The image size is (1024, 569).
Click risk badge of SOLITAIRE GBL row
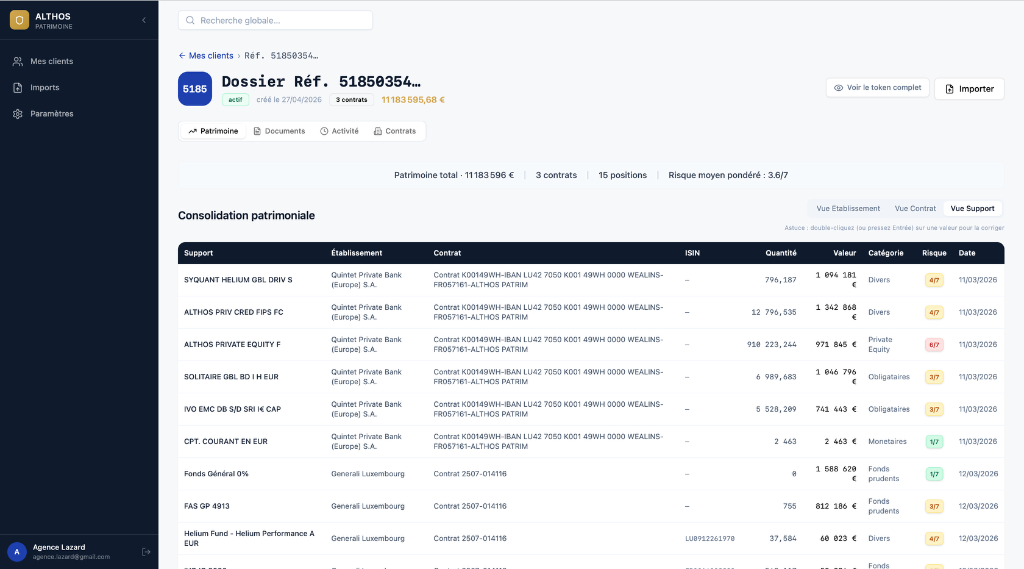(934, 377)
